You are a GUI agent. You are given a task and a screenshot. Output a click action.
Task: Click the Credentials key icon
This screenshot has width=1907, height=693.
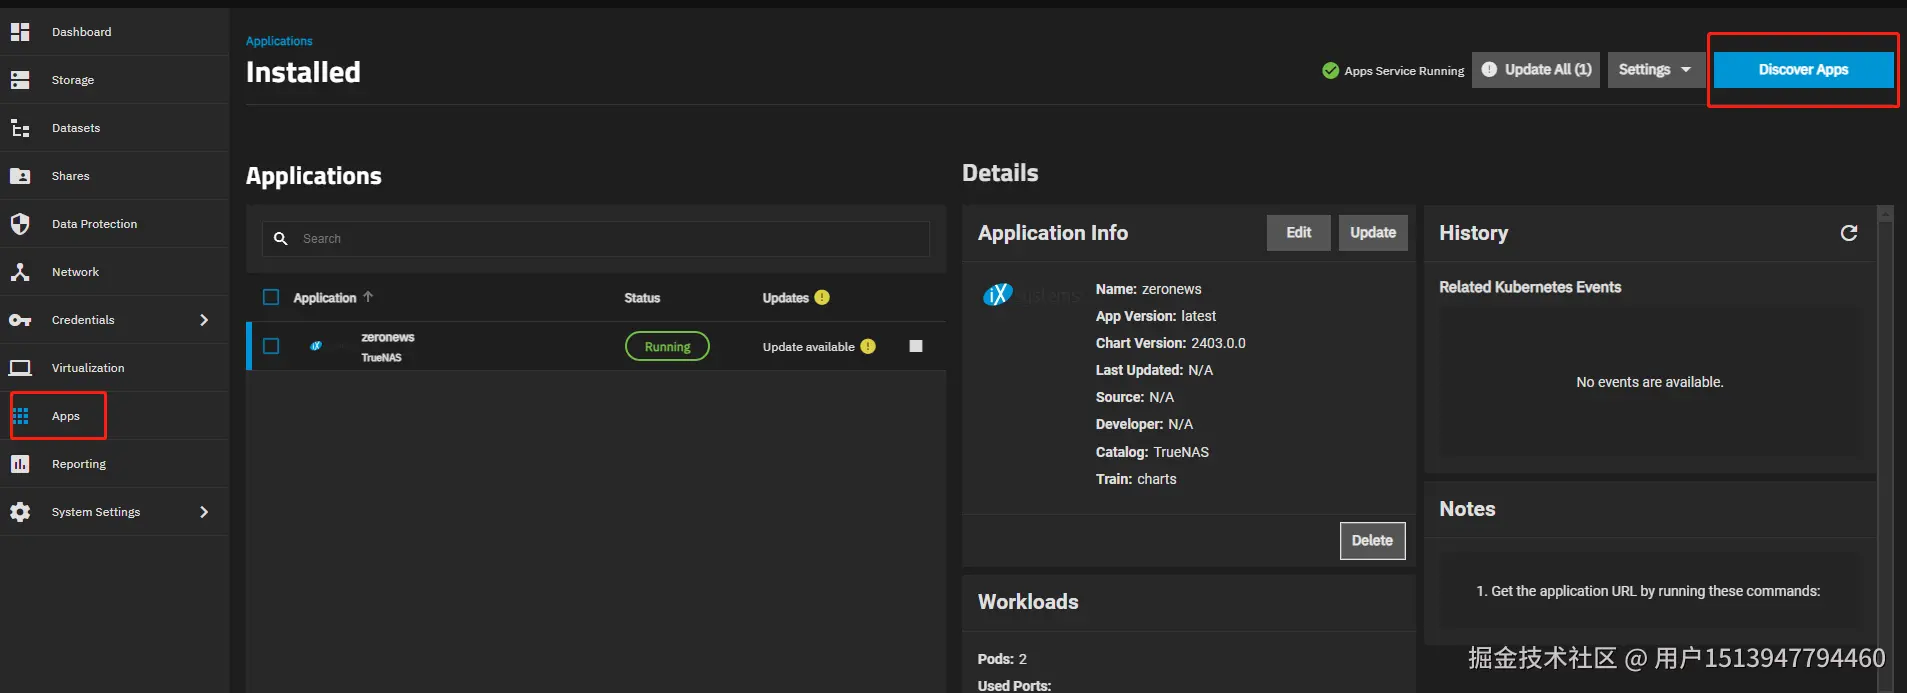20,320
